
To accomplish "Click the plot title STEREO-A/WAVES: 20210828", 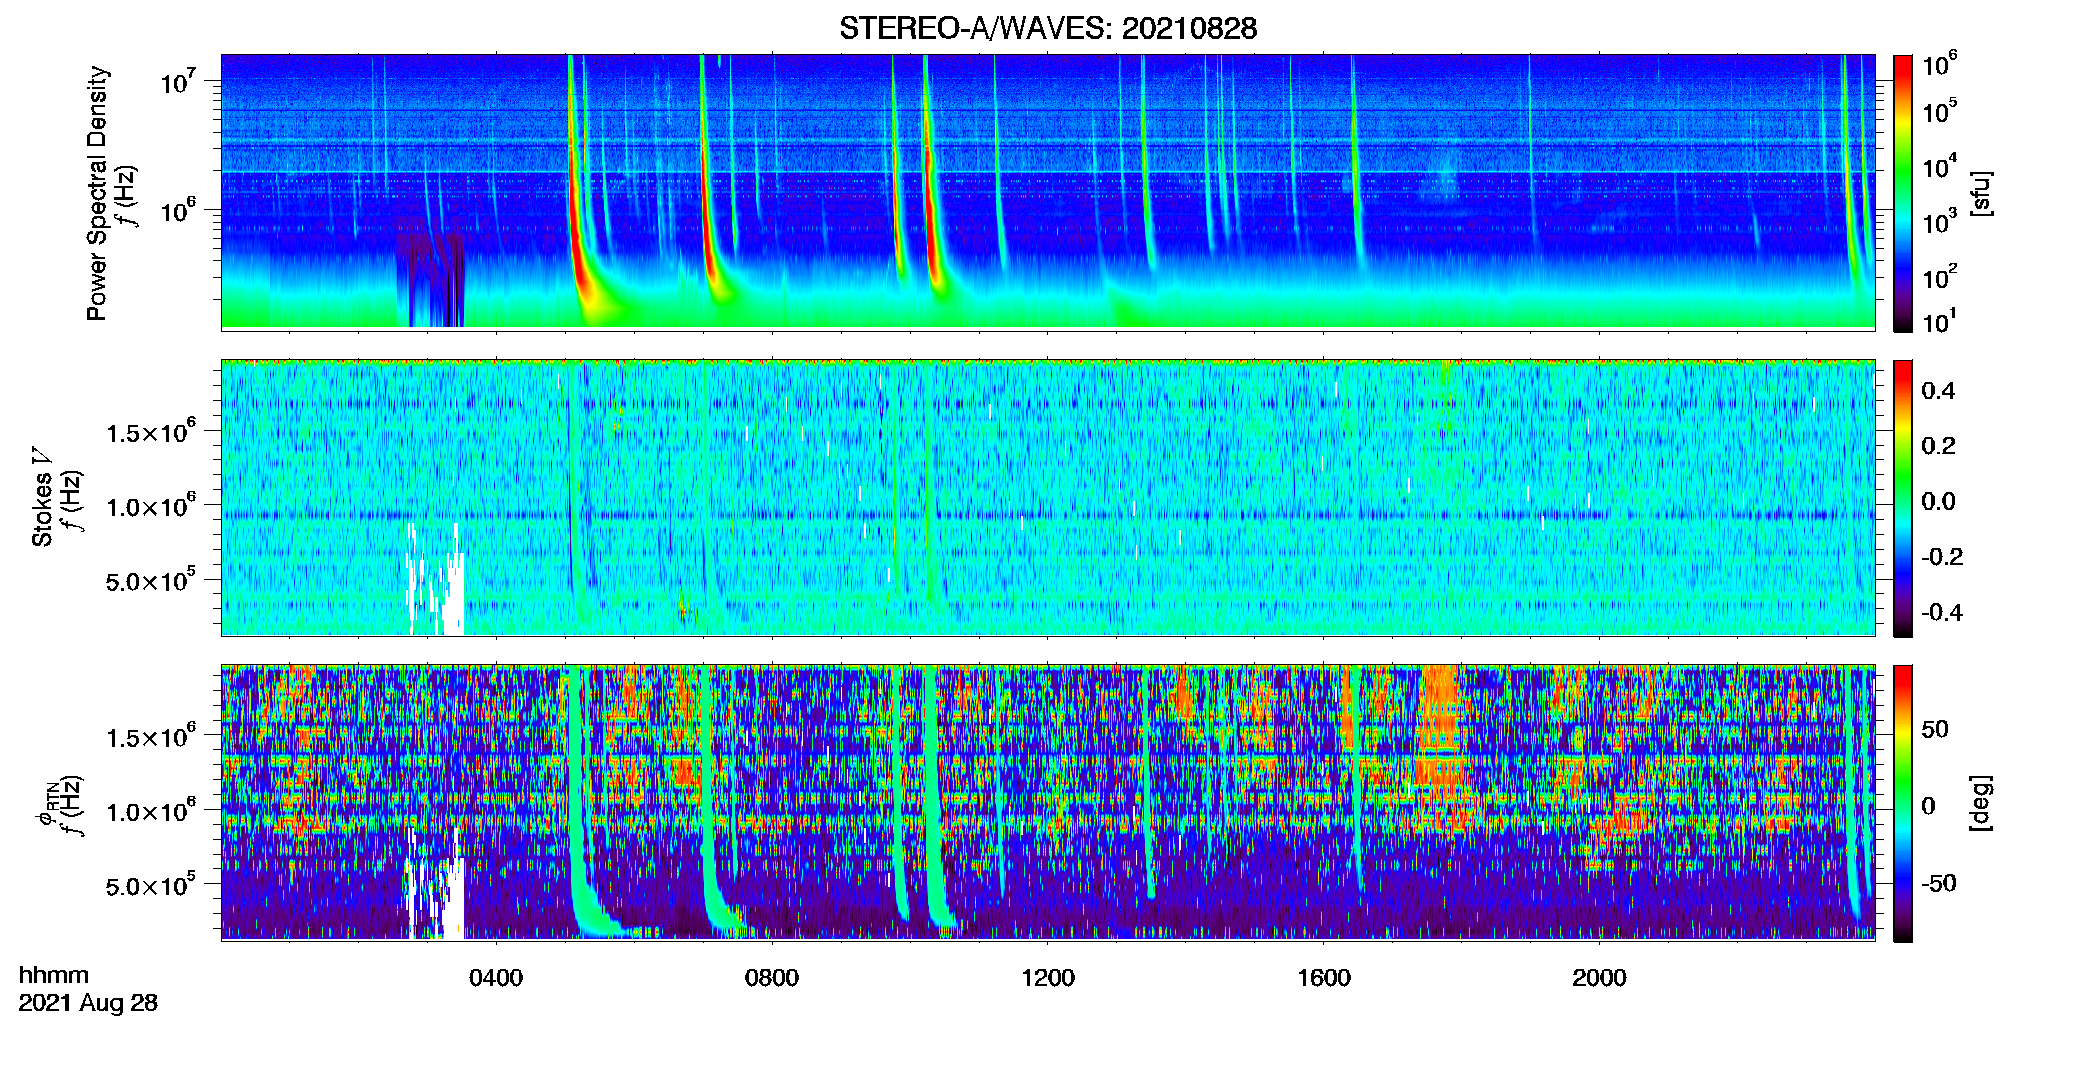I will 1048,28.
